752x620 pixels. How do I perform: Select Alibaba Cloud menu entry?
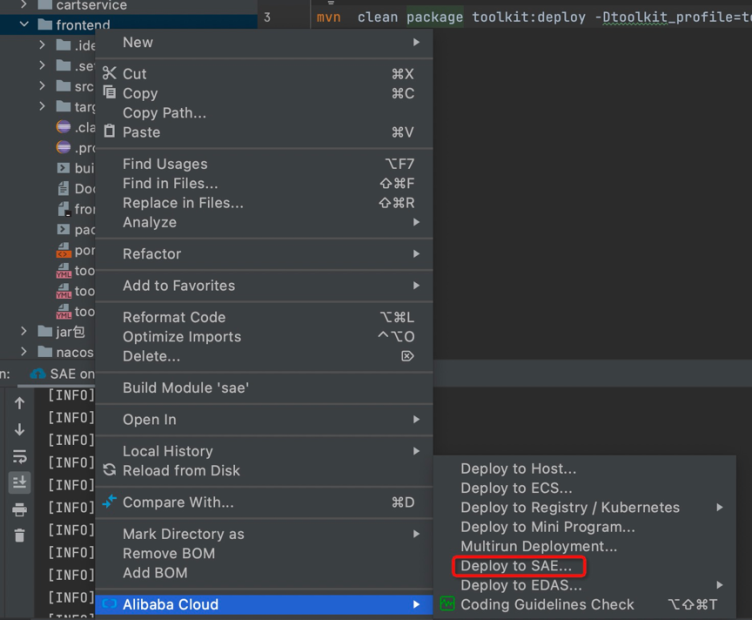tap(264, 604)
